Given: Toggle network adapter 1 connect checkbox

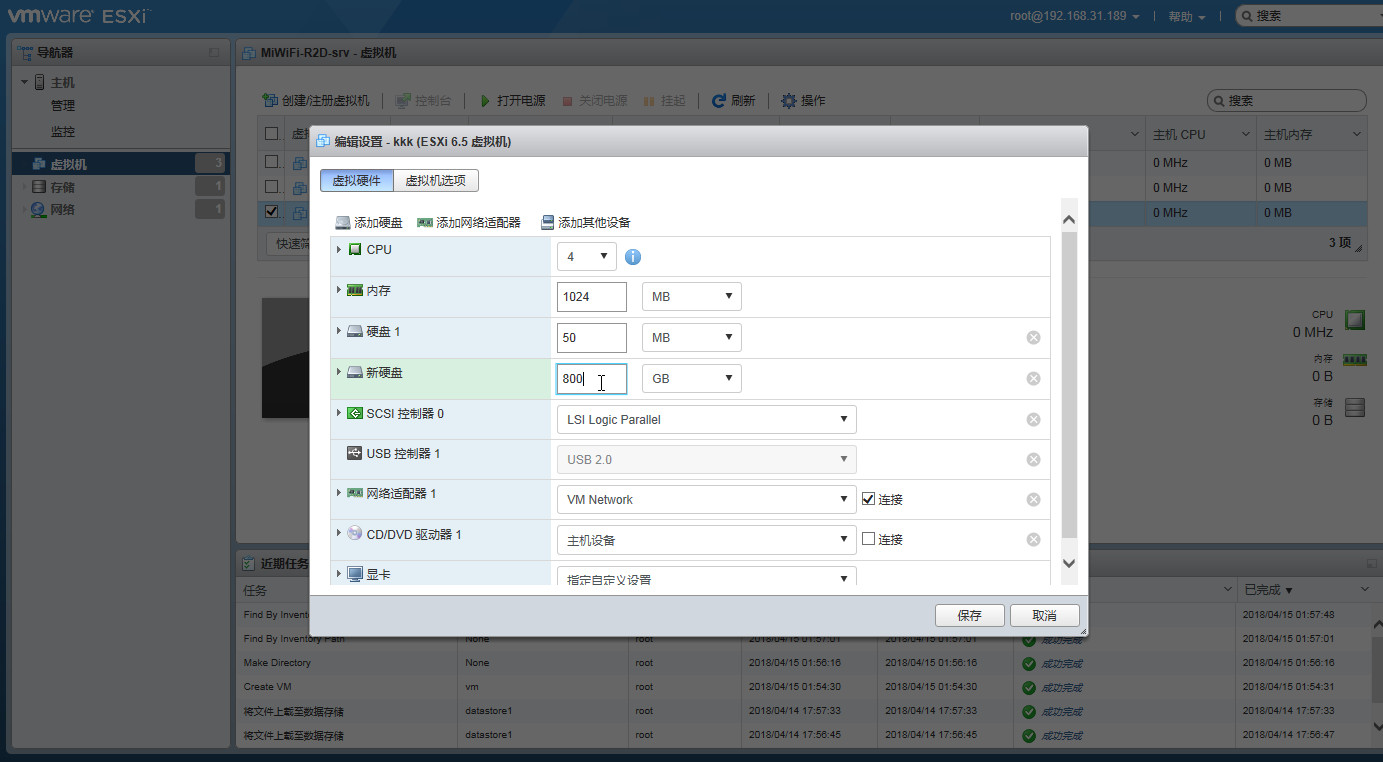Looking at the screenshot, I should point(868,499).
